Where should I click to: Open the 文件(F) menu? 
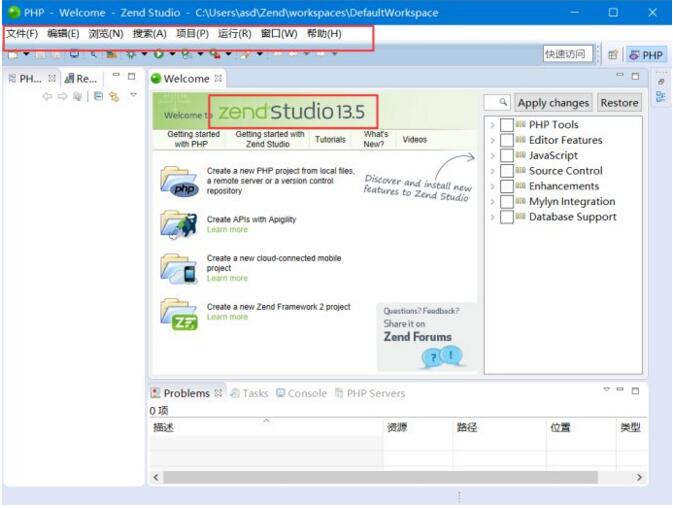coord(22,33)
